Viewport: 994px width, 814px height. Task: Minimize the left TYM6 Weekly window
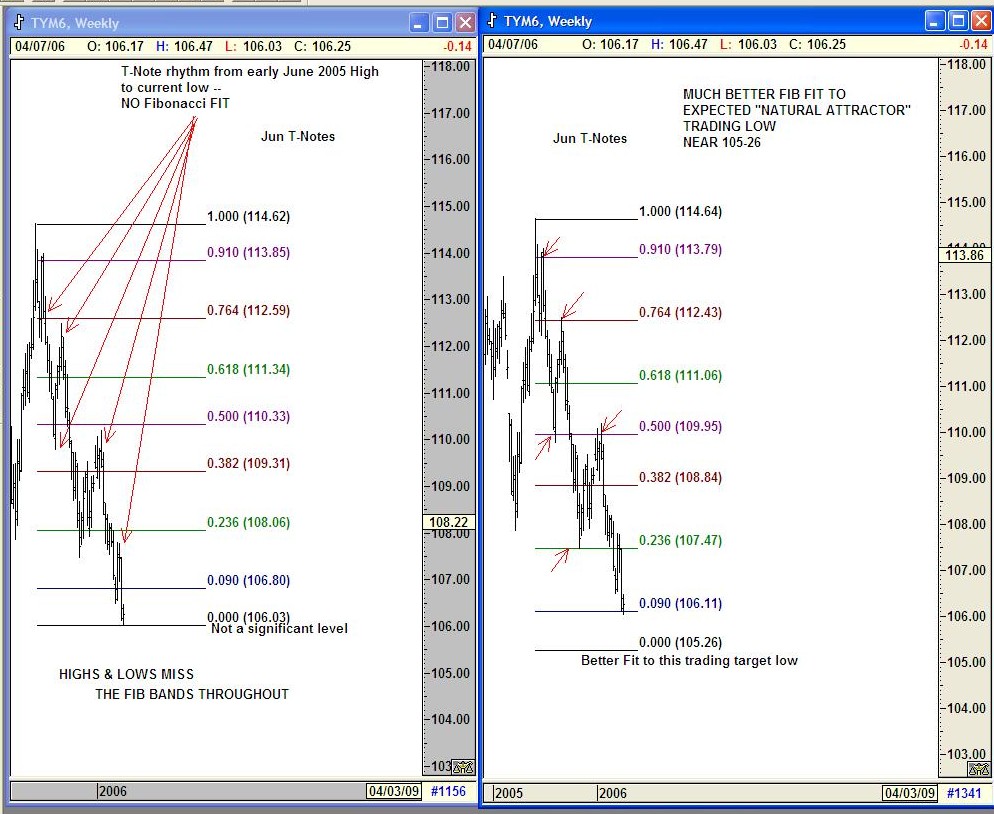pyautogui.click(x=418, y=23)
